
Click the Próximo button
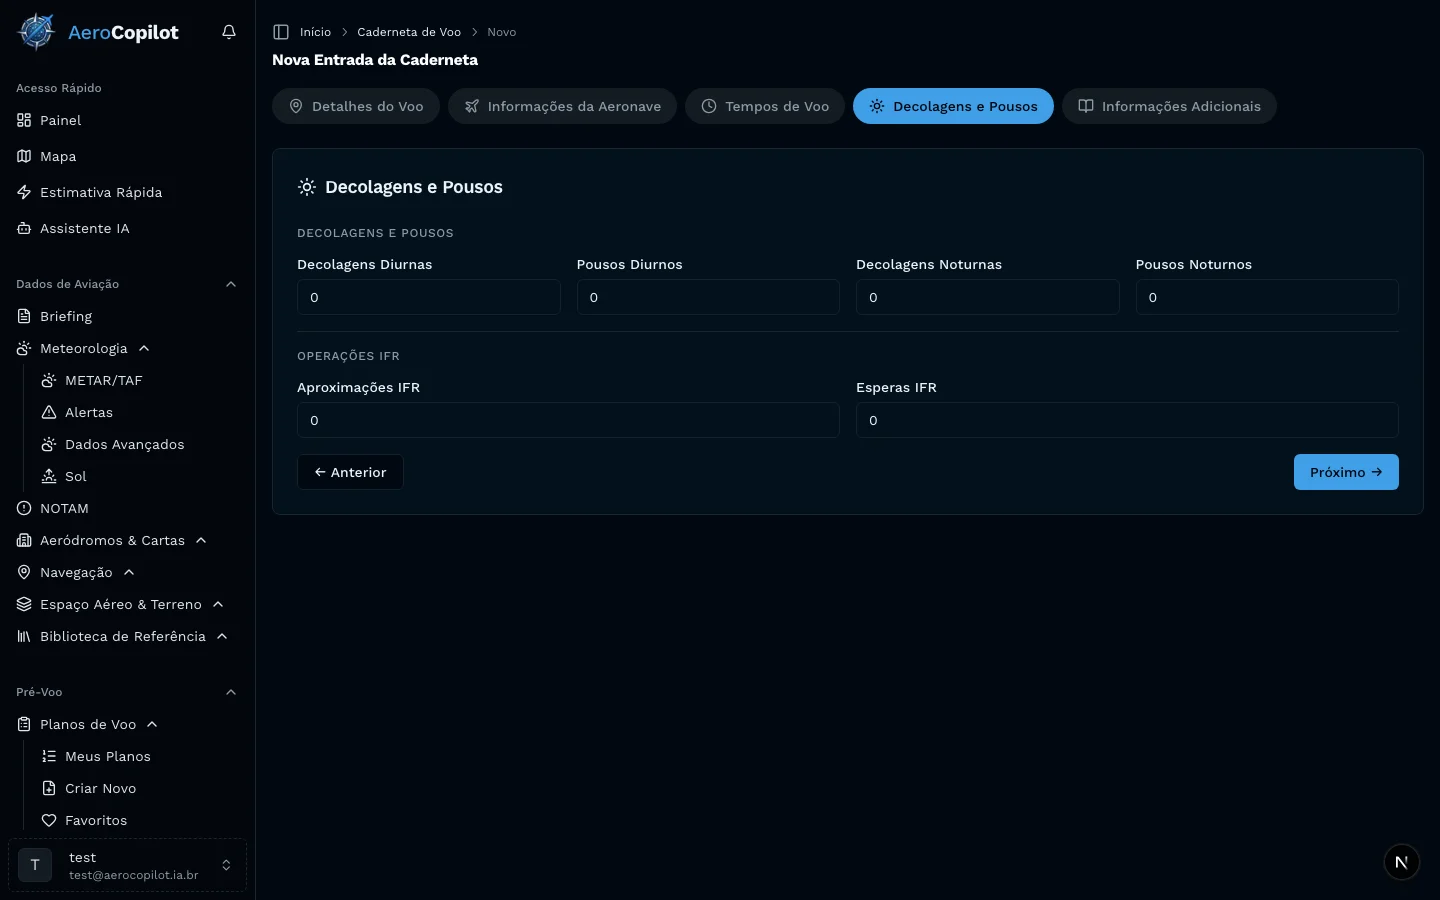coord(1345,472)
